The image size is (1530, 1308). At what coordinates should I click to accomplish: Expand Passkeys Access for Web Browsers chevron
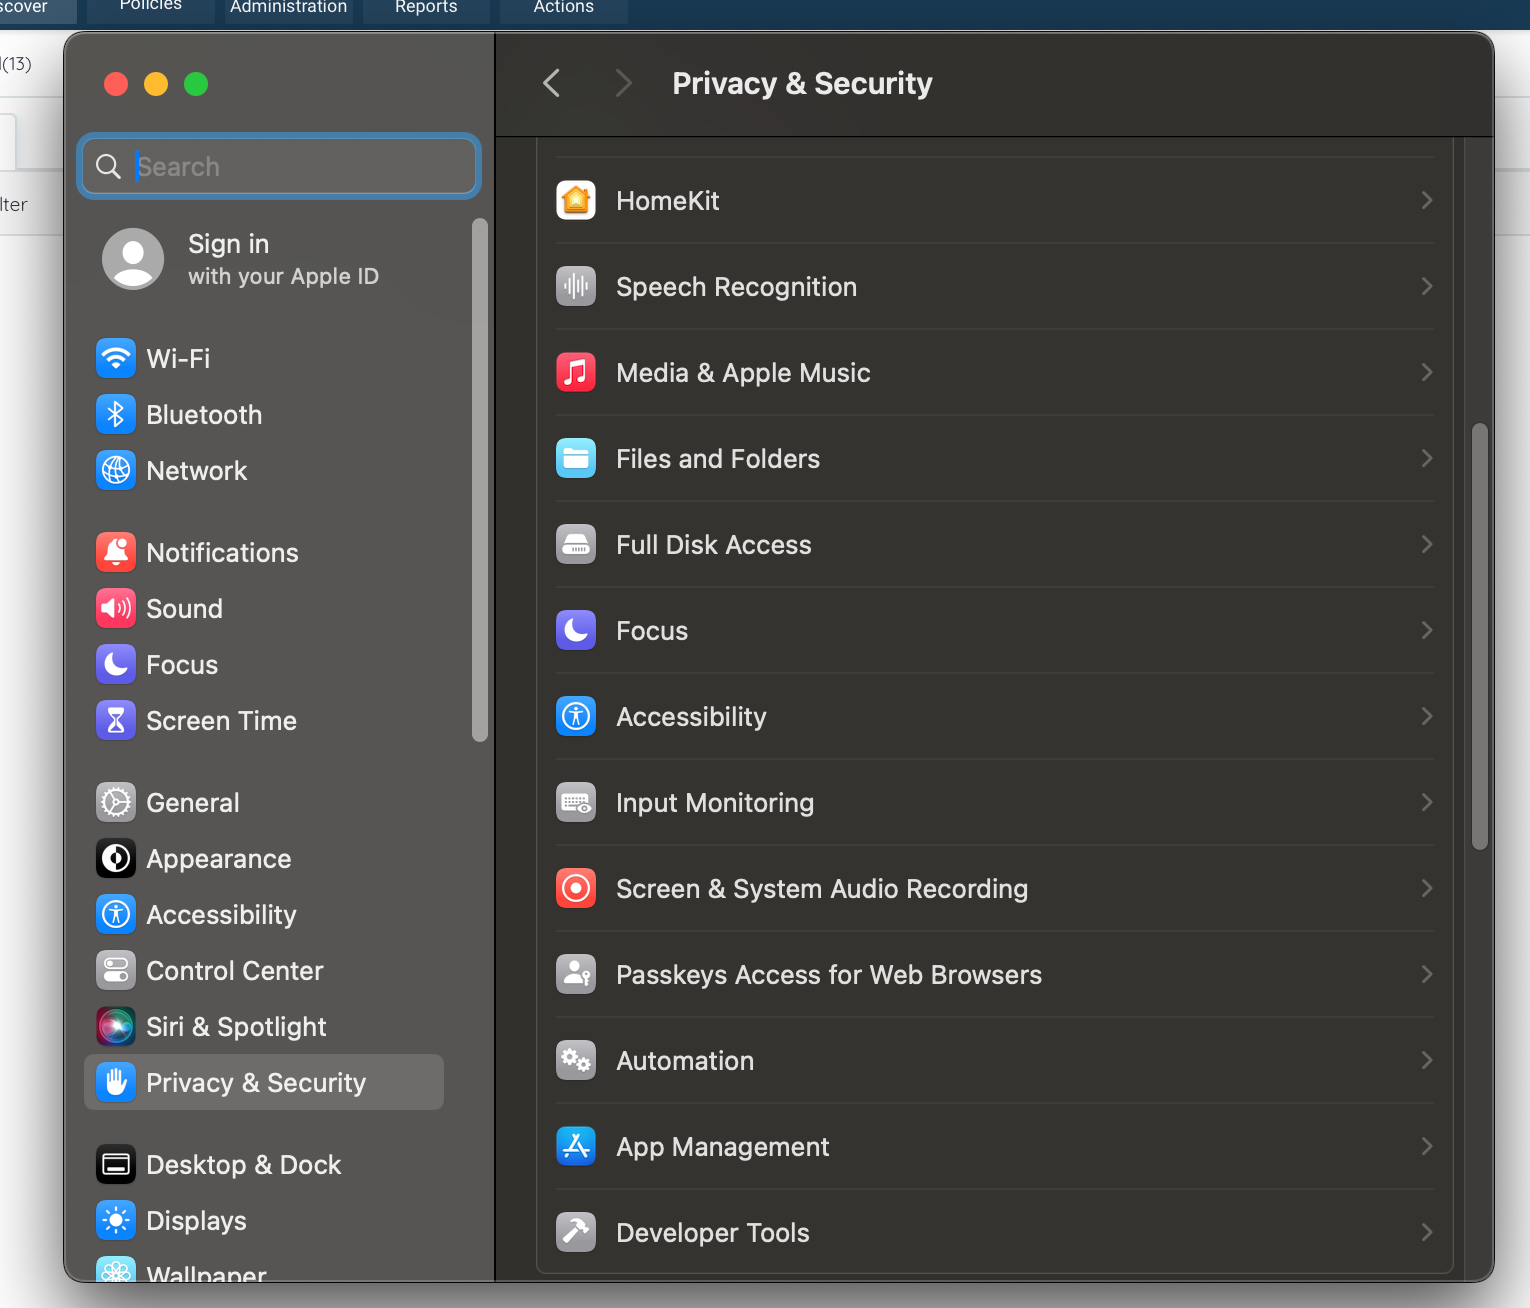pos(1426,975)
